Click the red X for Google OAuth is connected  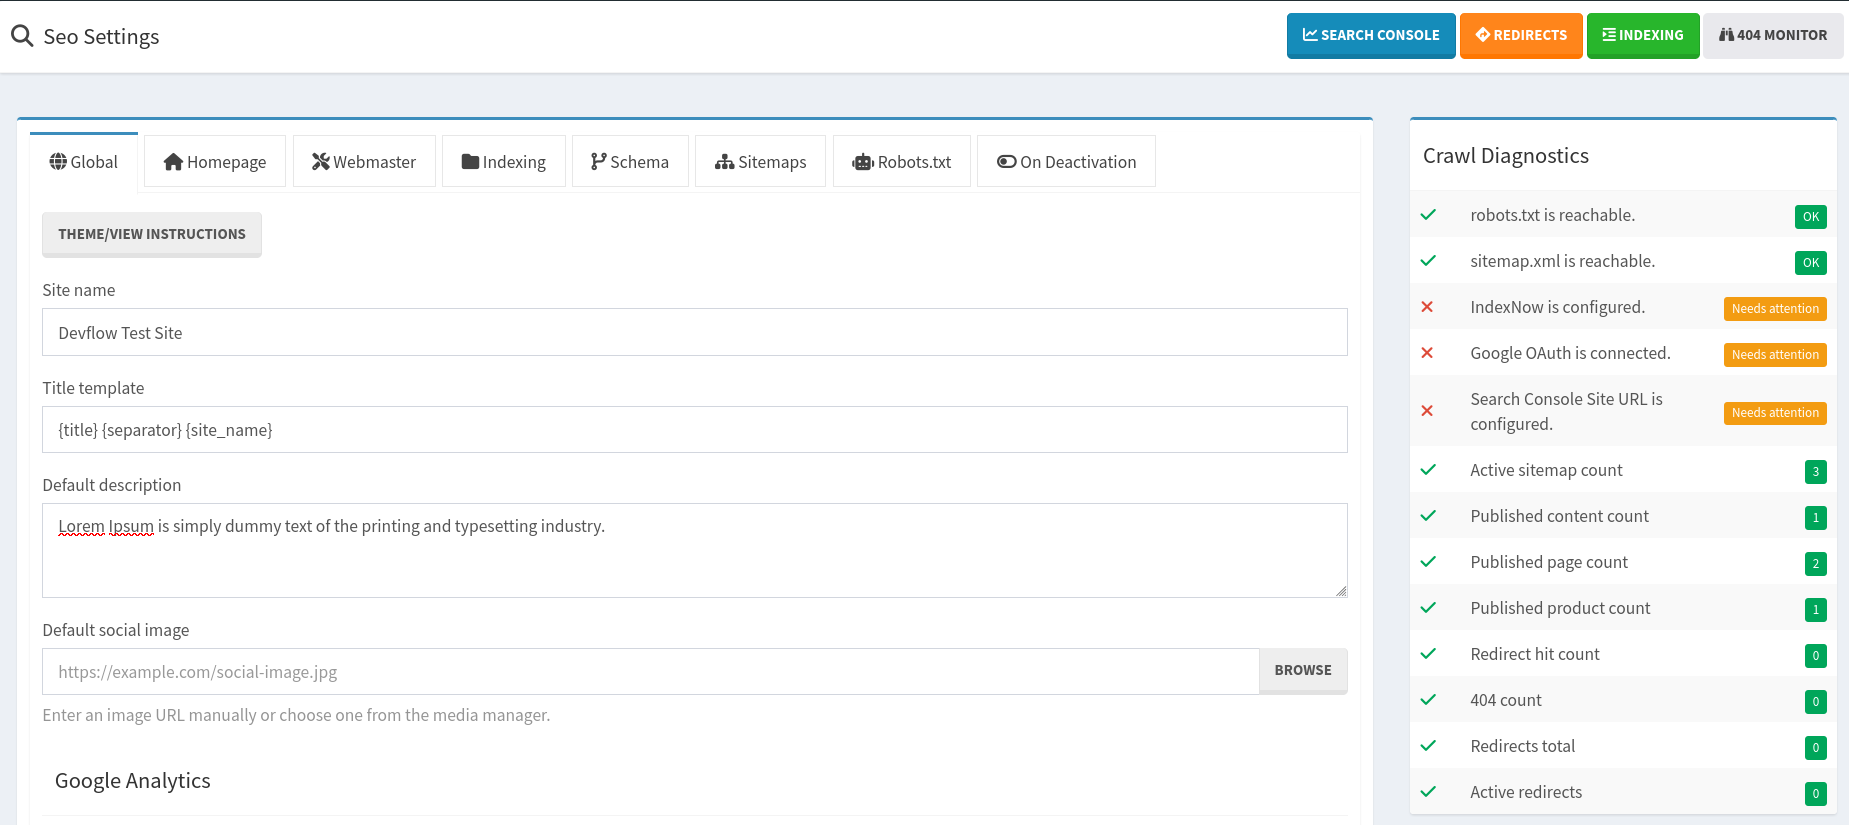click(1427, 353)
